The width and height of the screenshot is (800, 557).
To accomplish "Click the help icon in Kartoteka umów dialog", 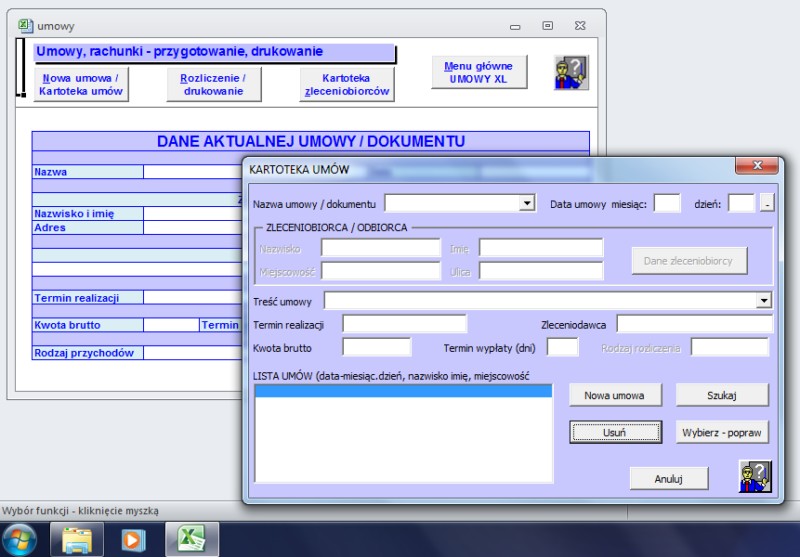I will (755, 477).
